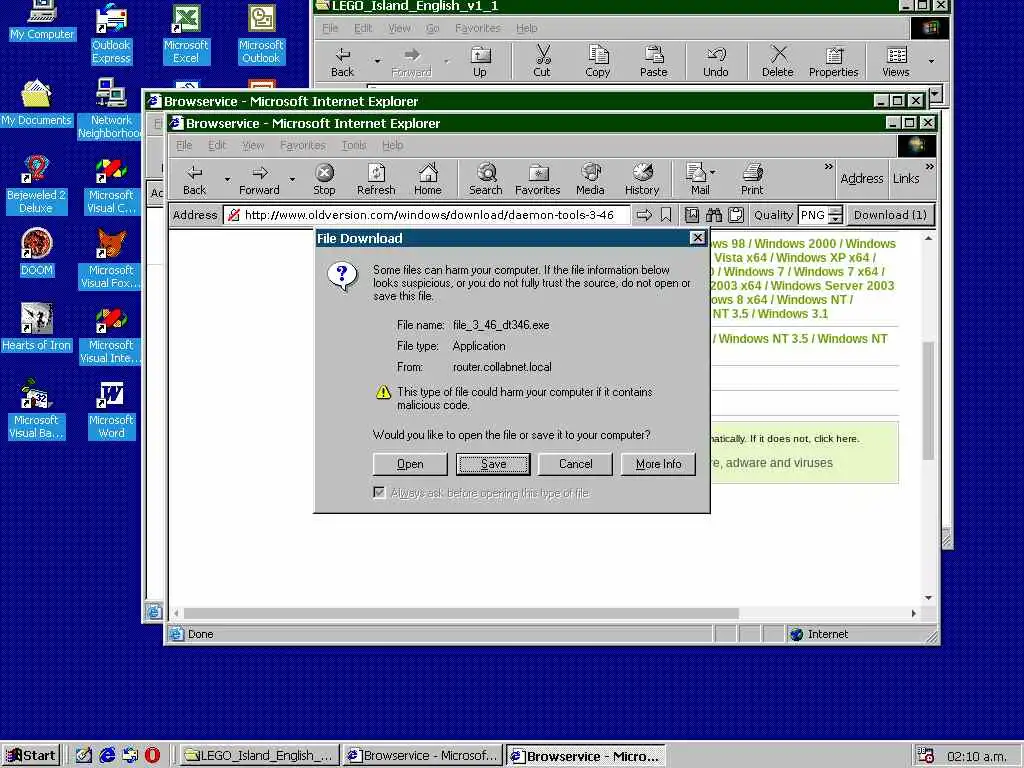Select Microsoft Visual FoxPro desktop icon
The width and height of the screenshot is (1024, 768).
click(110, 259)
